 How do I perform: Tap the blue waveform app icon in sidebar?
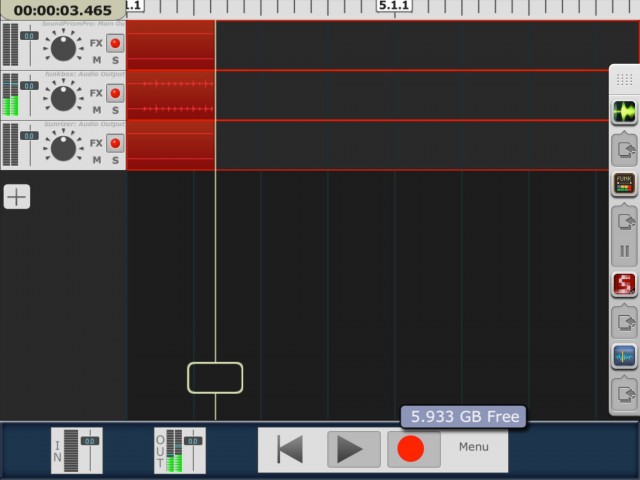point(624,356)
